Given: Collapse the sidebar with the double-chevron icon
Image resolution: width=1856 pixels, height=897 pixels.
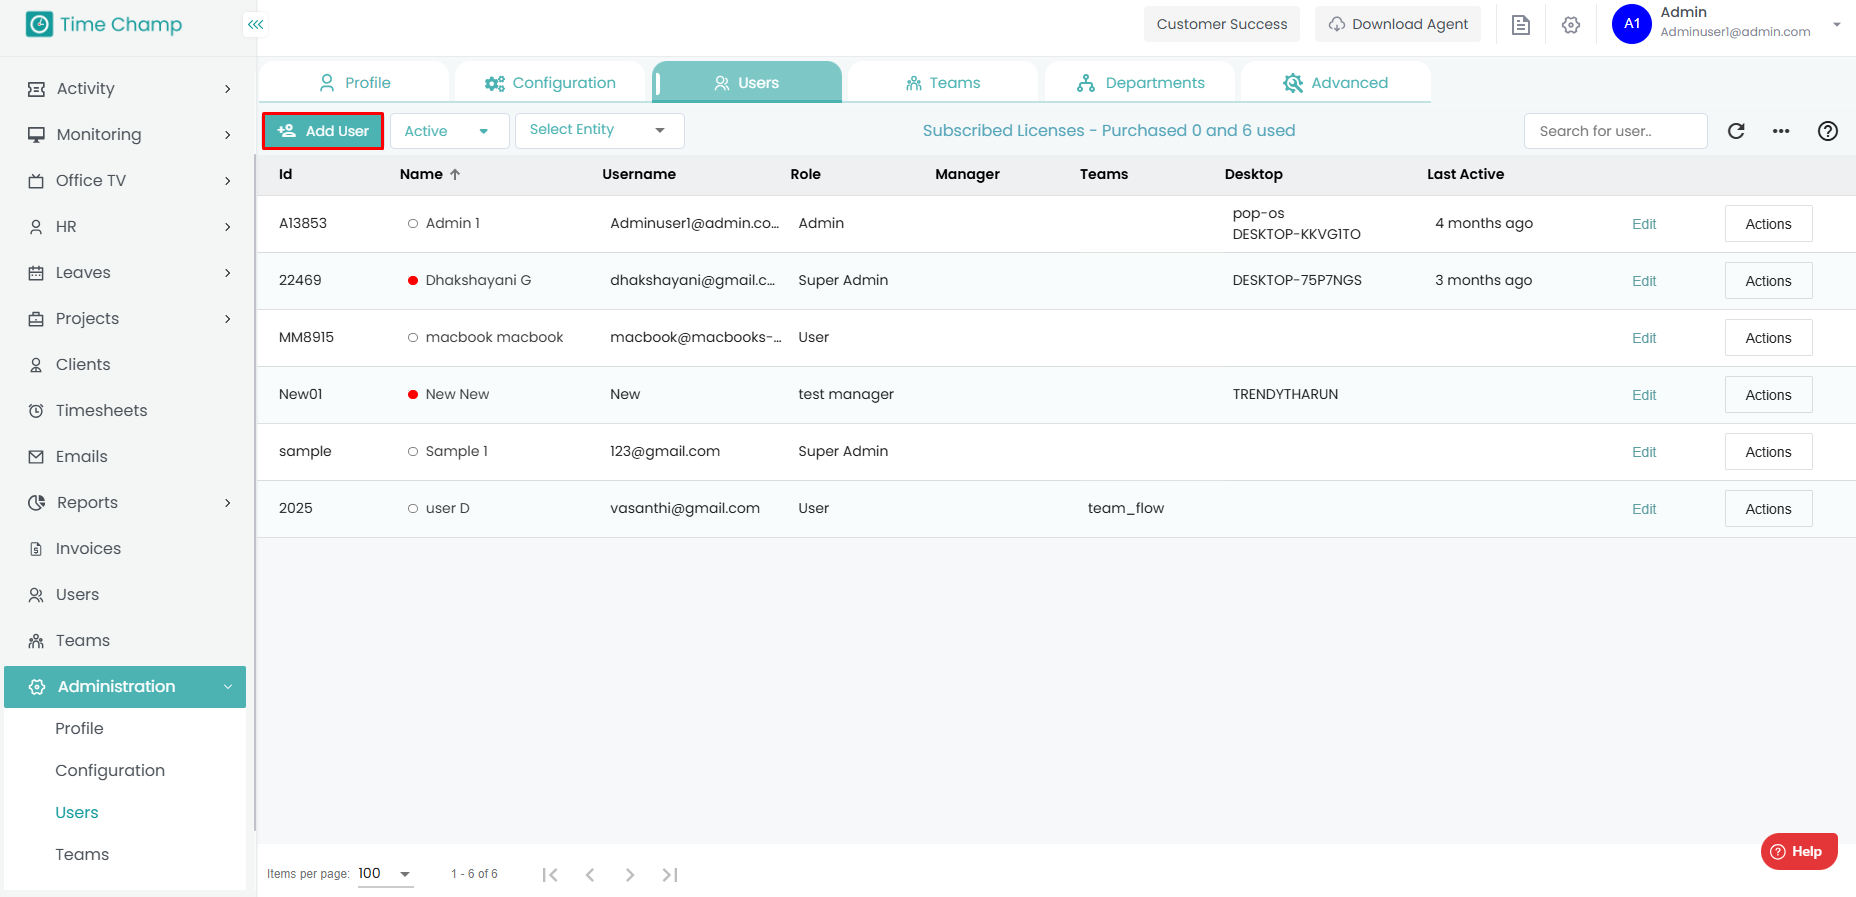Looking at the screenshot, I should (x=256, y=24).
